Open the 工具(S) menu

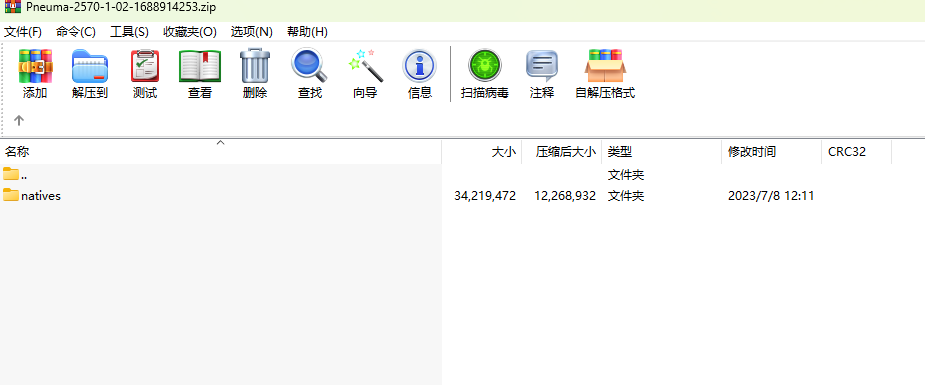(129, 32)
